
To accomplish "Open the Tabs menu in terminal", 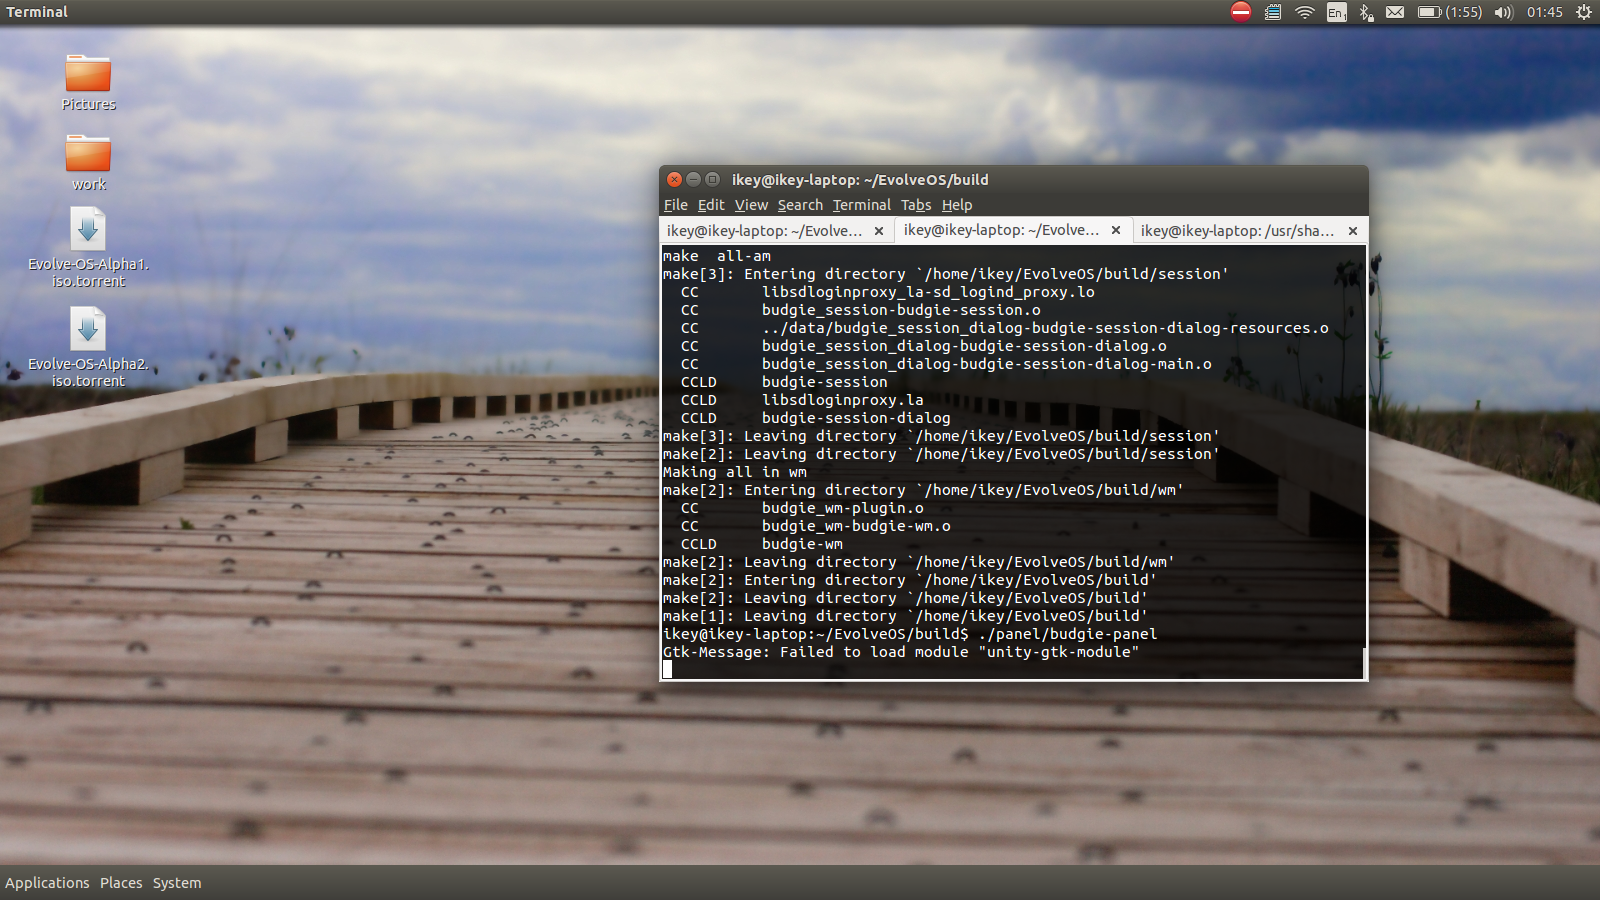I will pyautogui.click(x=916, y=205).
